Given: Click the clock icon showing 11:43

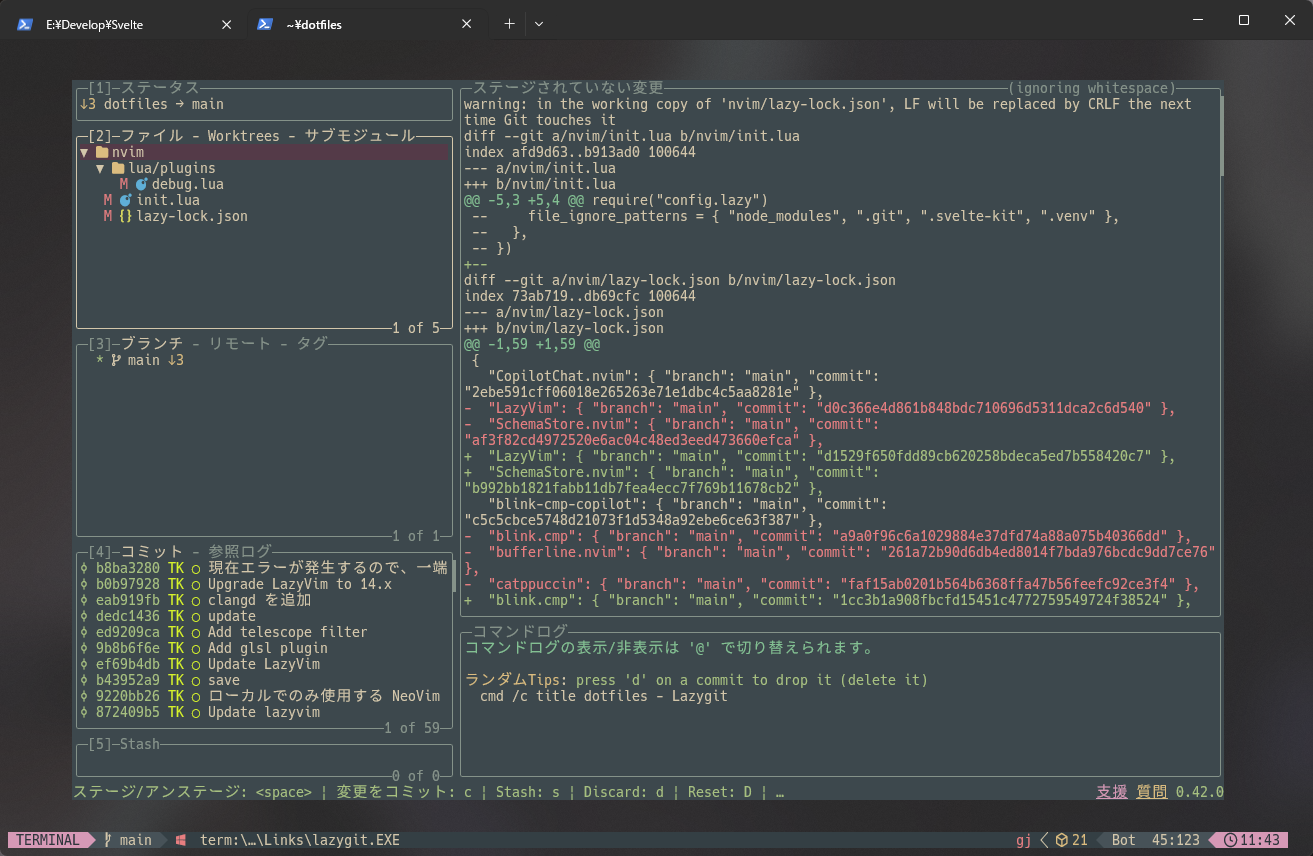Looking at the screenshot, I should (1230, 840).
